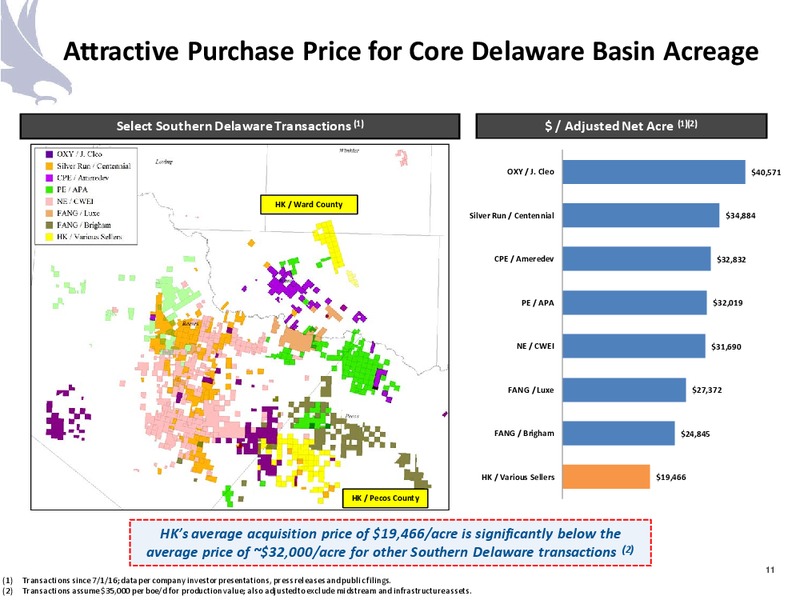Click the $32,019 value label
Image resolution: width=800 pixels, height=600 pixels.
point(728,303)
